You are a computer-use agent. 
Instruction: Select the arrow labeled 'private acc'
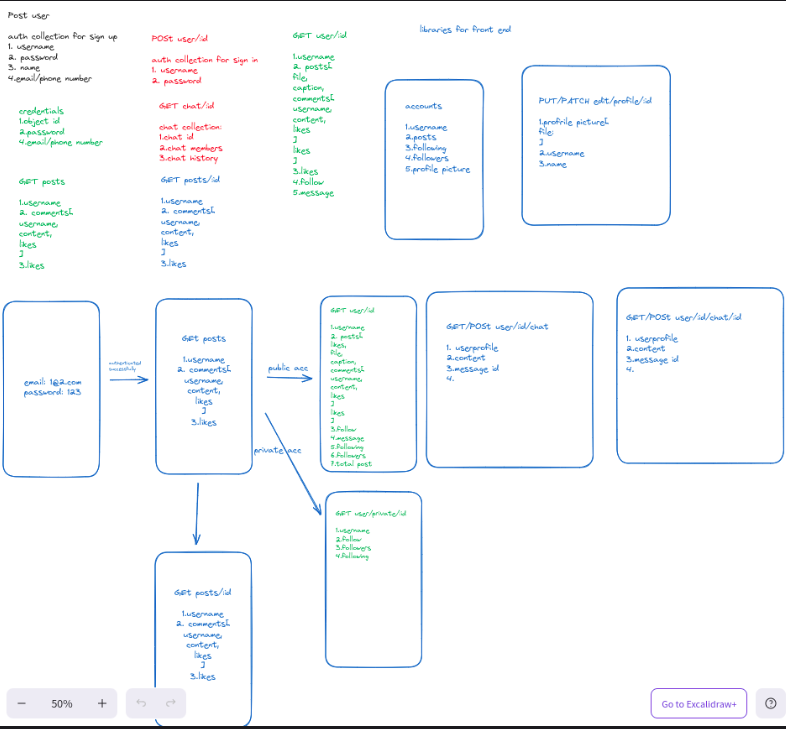click(x=293, y=462)
